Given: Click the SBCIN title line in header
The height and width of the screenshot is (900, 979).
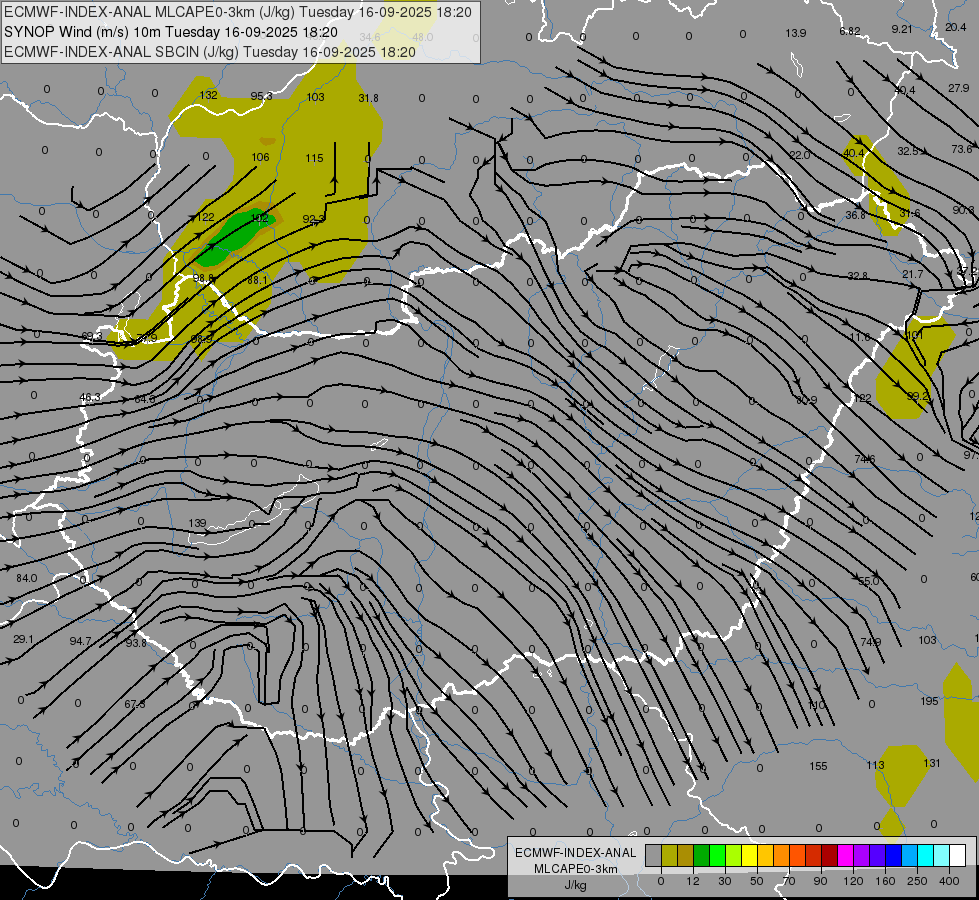Looking at the screenshot, I should point(210,52).
